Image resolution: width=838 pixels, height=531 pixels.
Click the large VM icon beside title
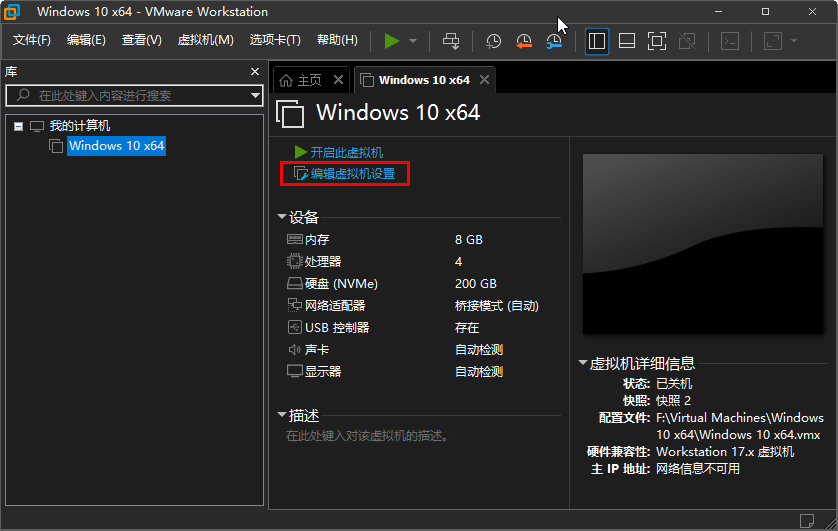(x=290, y=114)
